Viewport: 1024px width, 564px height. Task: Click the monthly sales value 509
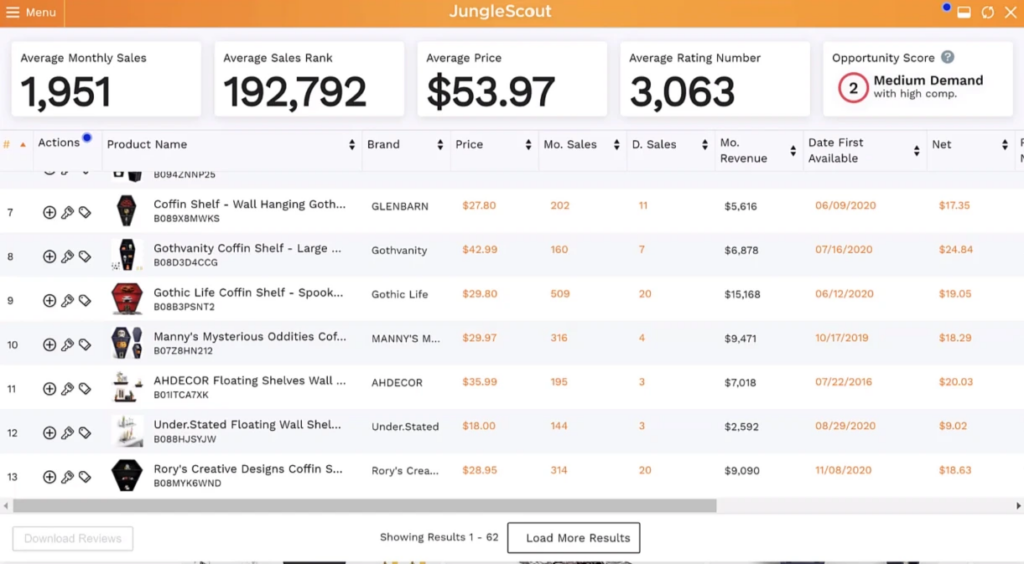tap(560, 294)
